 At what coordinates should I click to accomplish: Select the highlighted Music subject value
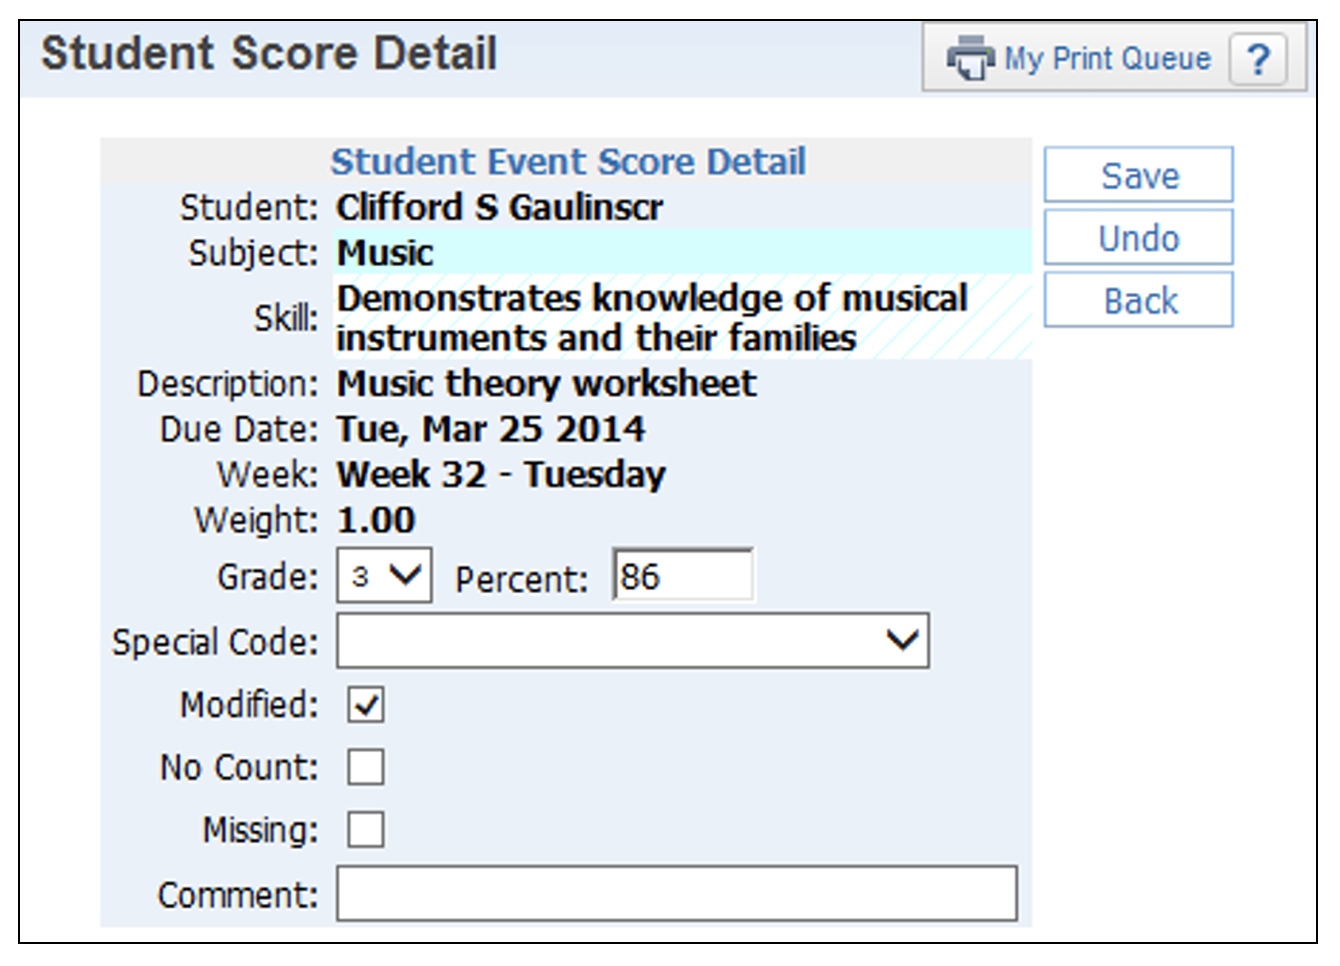[386, 253]
